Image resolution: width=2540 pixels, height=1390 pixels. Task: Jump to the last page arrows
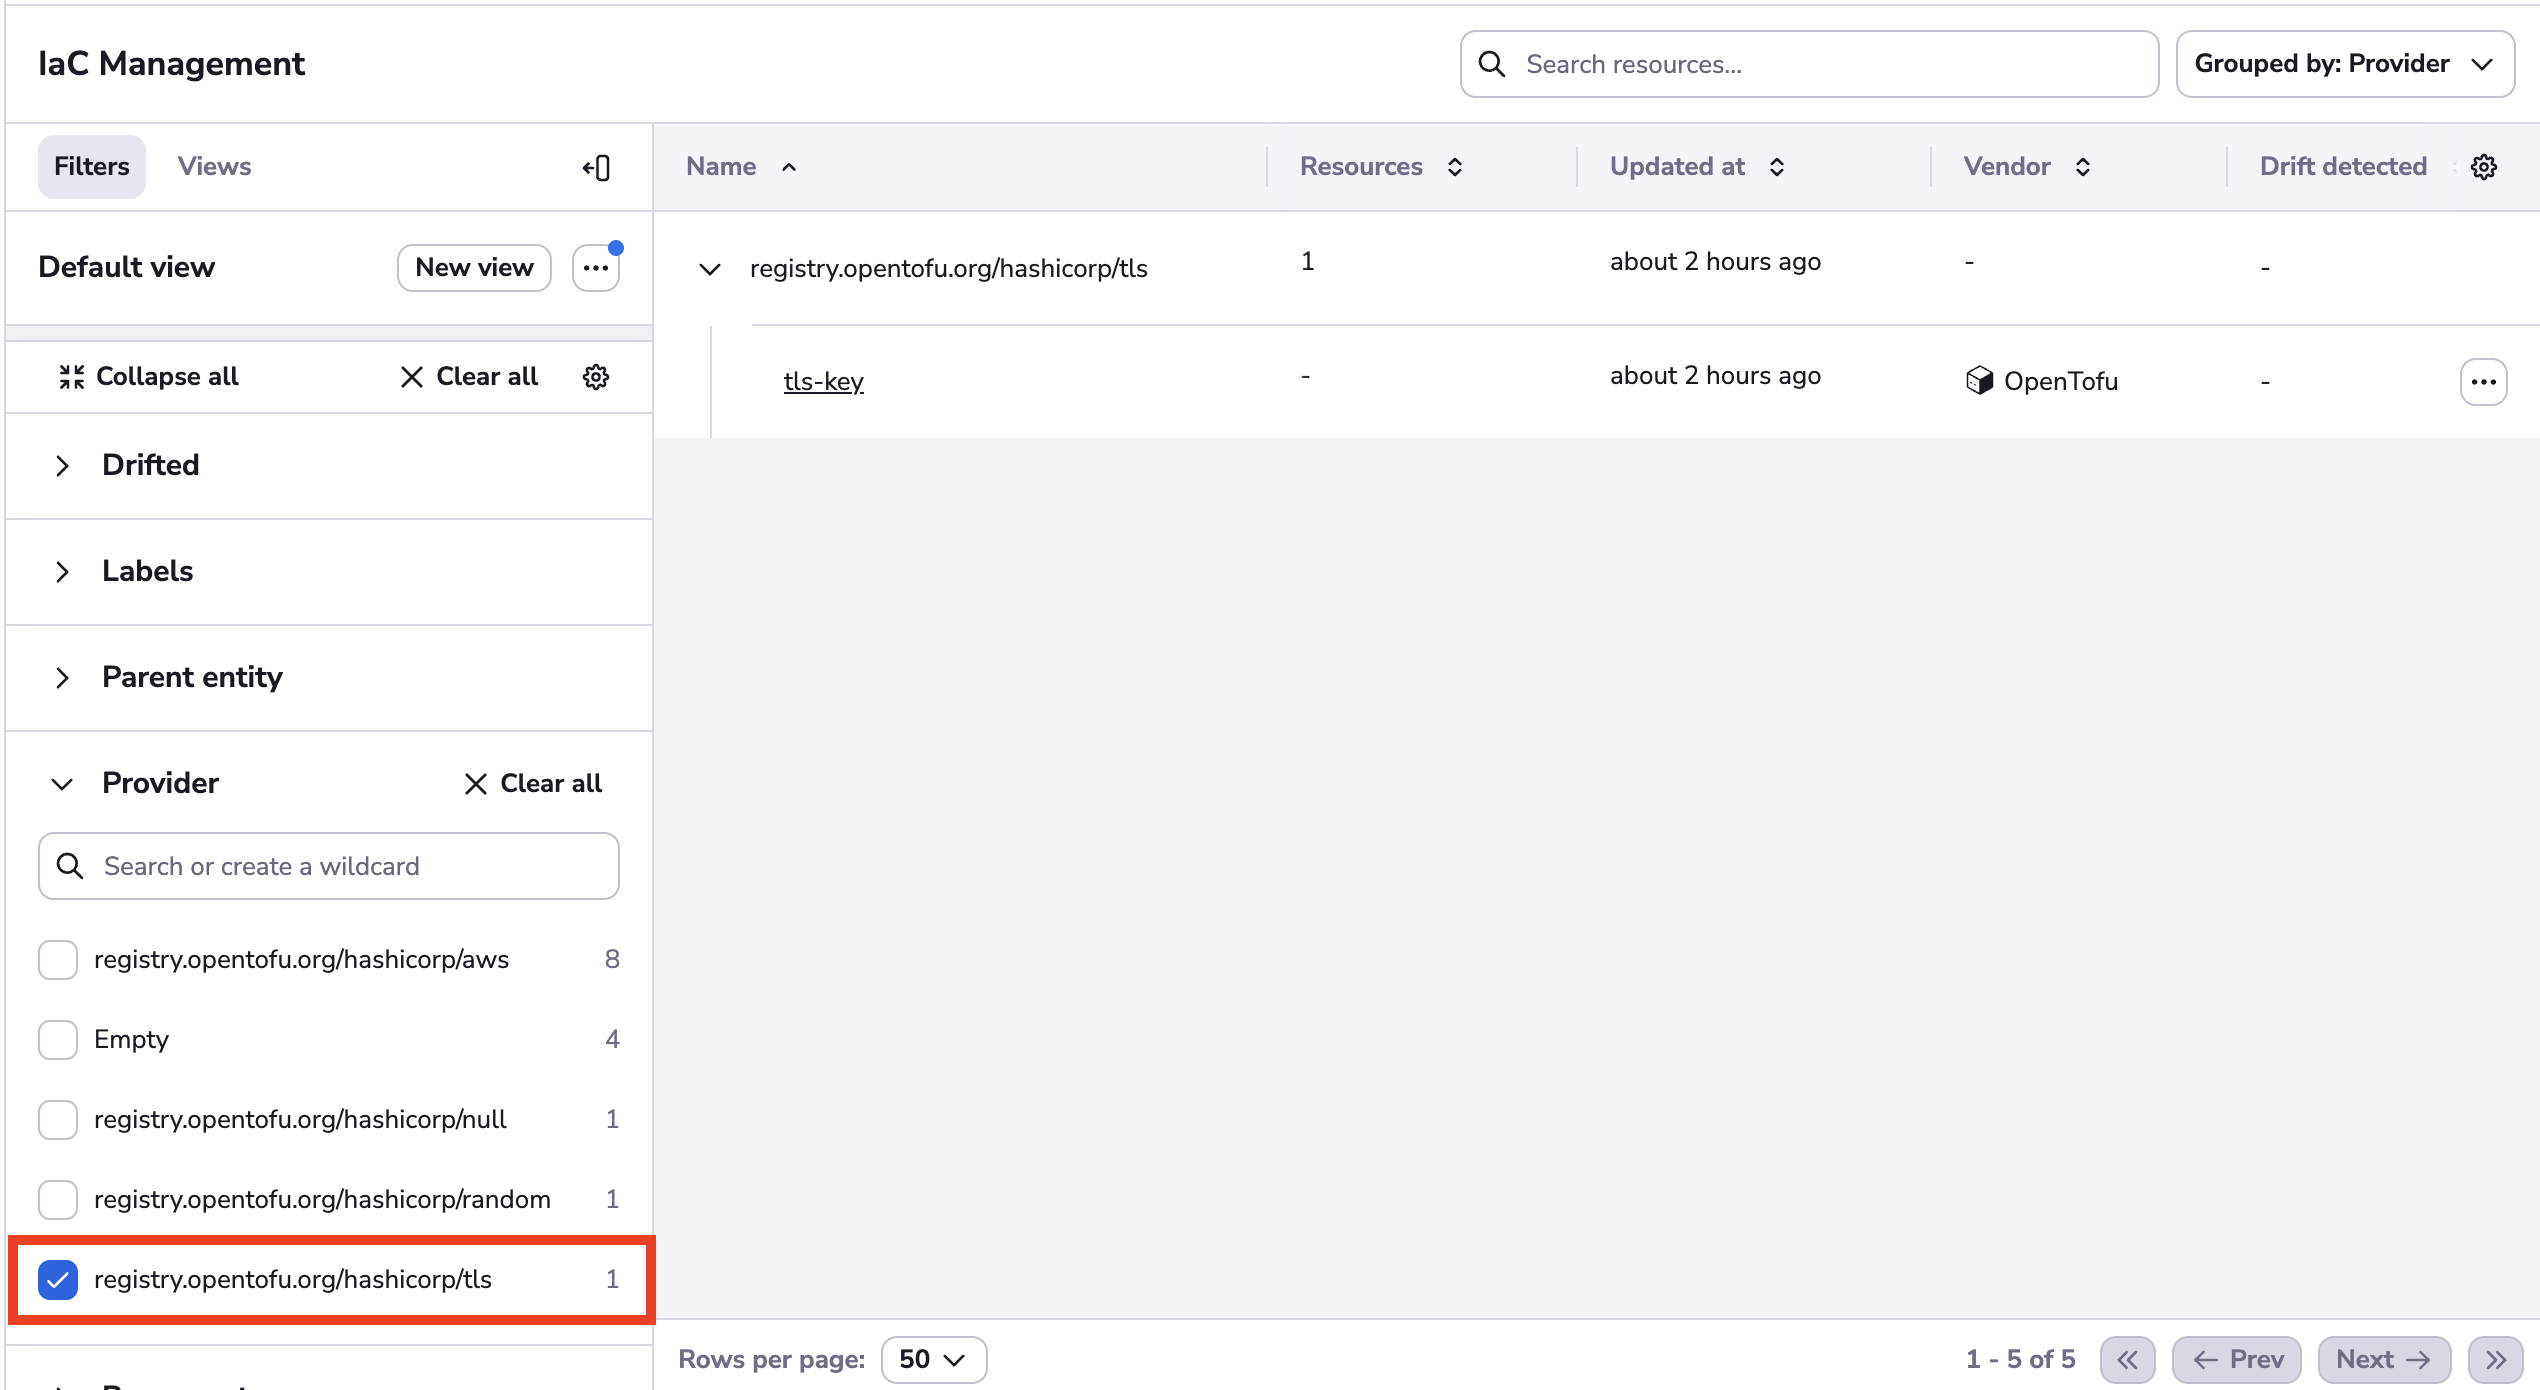(2496, 1360)
